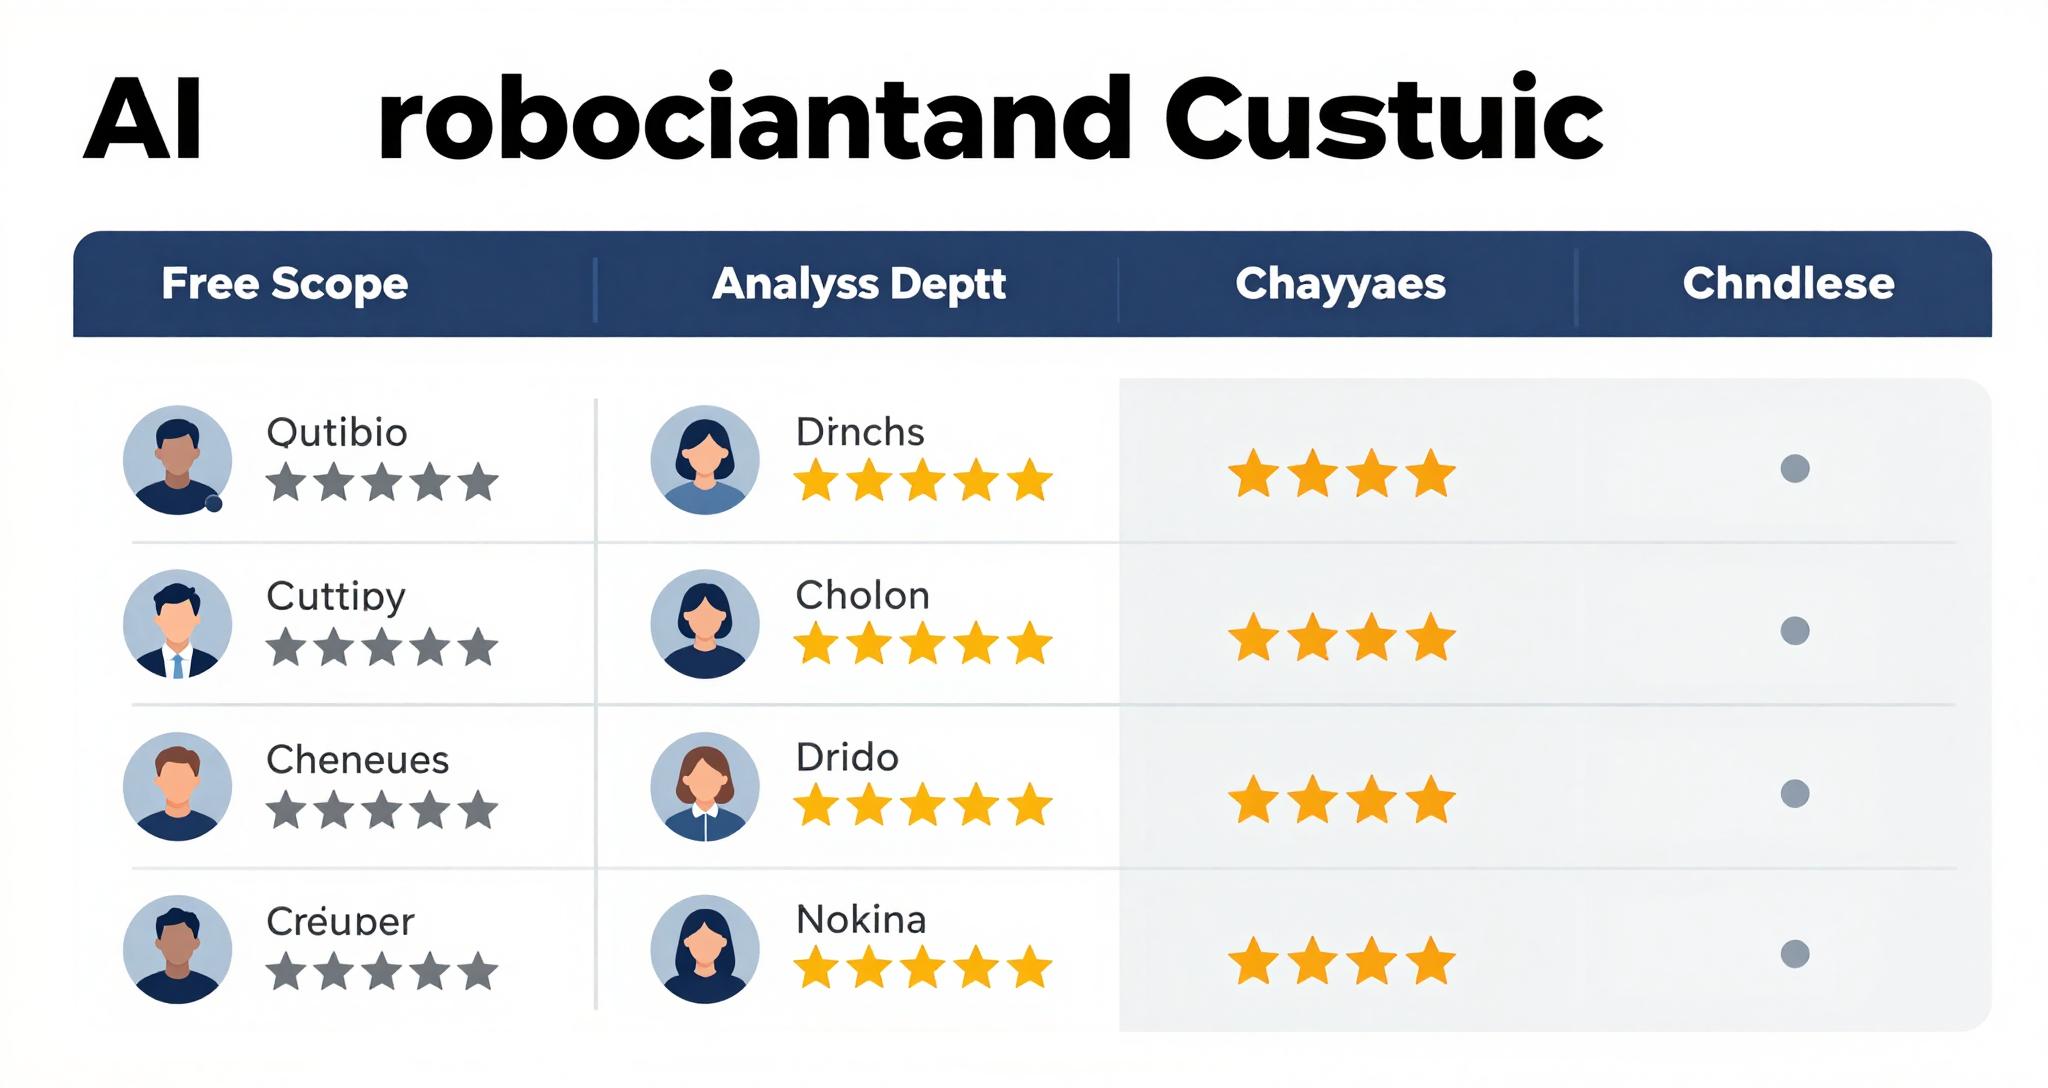Click the Cheneues avatar icon

177,786
